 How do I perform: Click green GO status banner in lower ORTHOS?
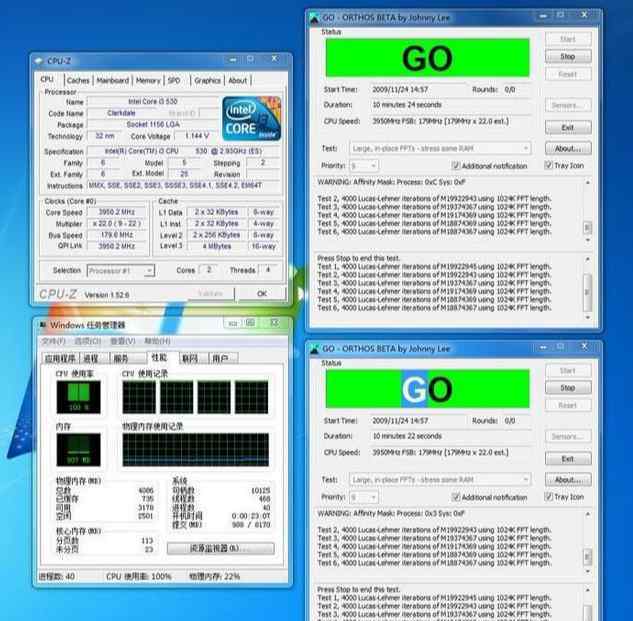428,389
